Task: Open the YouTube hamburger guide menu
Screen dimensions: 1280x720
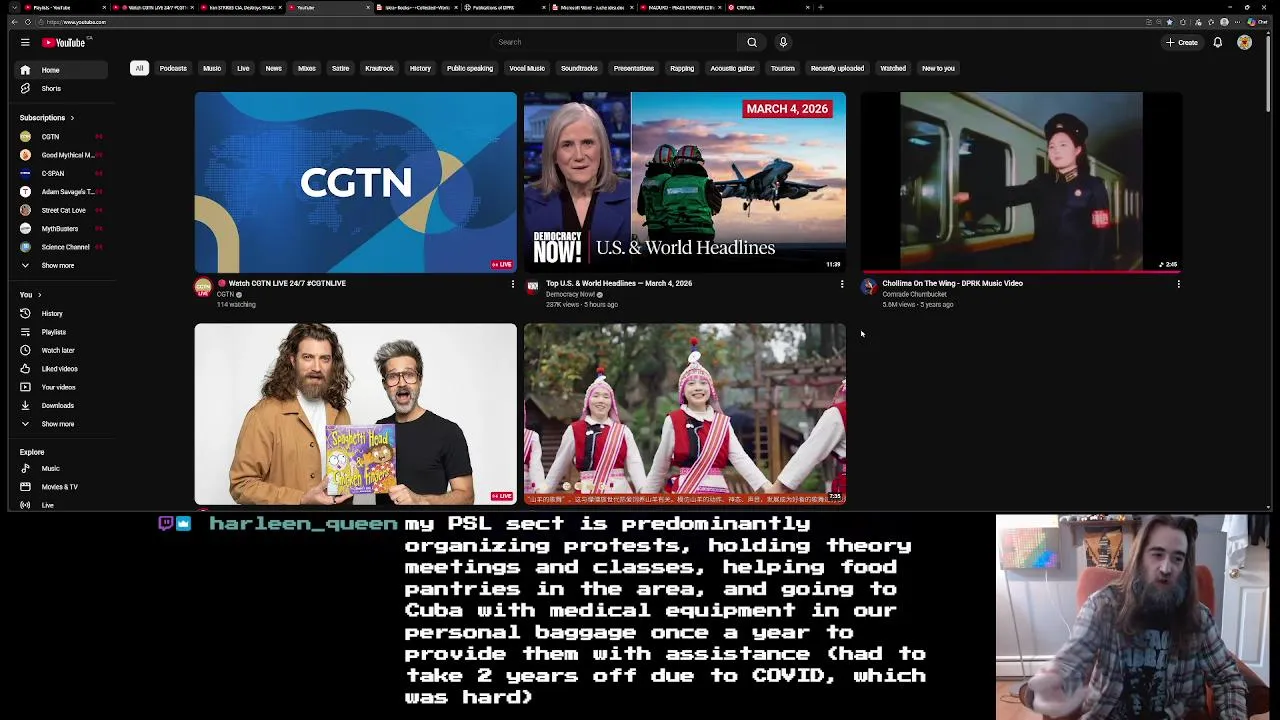Action: pyautogui.click(x=25, y=42)
